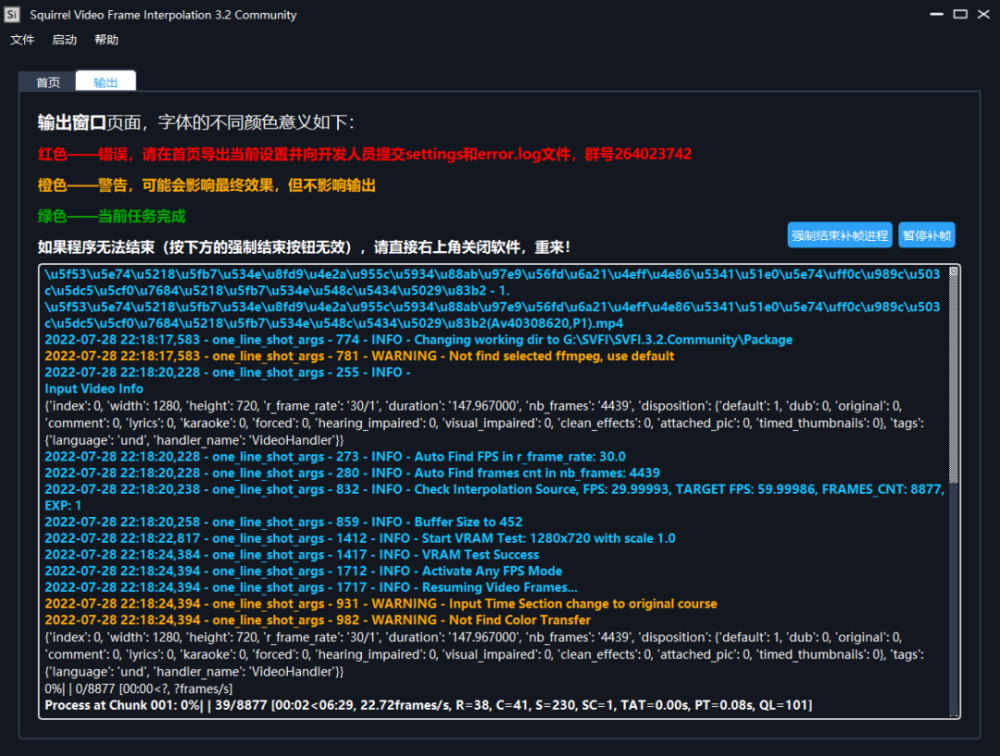Minimize the SVFI window

(x=931, y=14)
